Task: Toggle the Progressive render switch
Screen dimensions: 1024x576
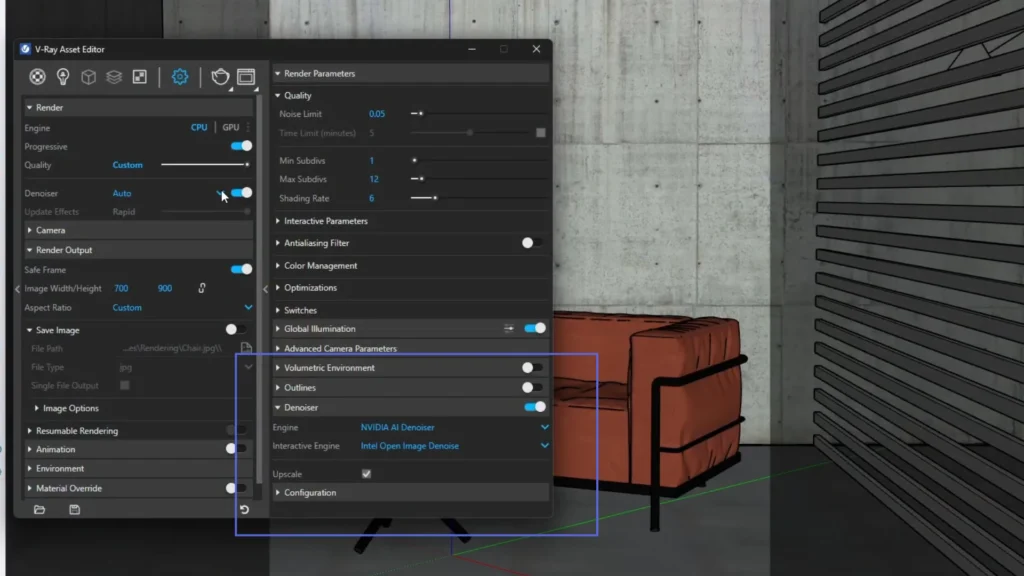Action: coord(241,146)
